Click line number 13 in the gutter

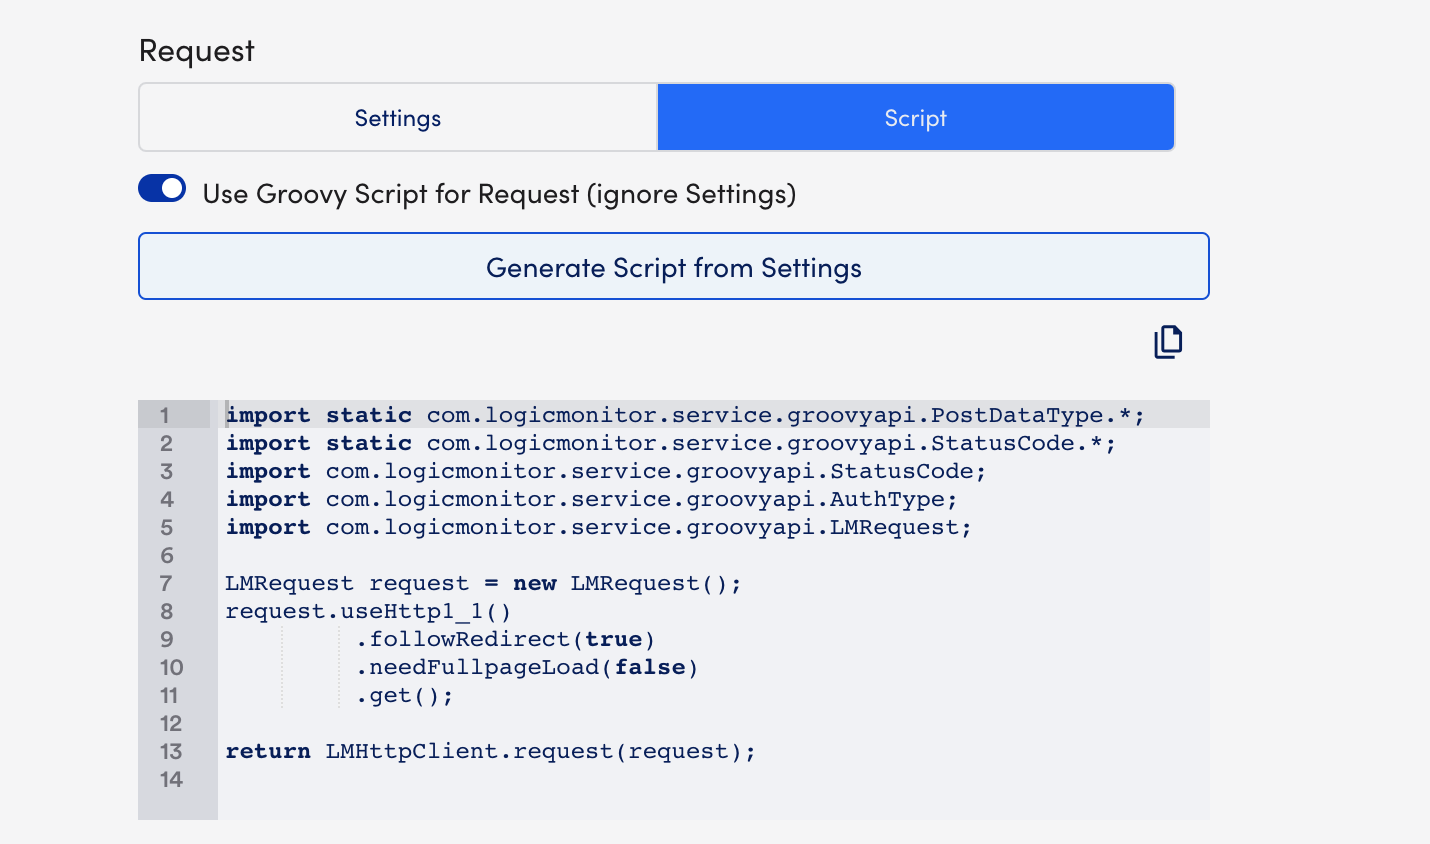171,751
